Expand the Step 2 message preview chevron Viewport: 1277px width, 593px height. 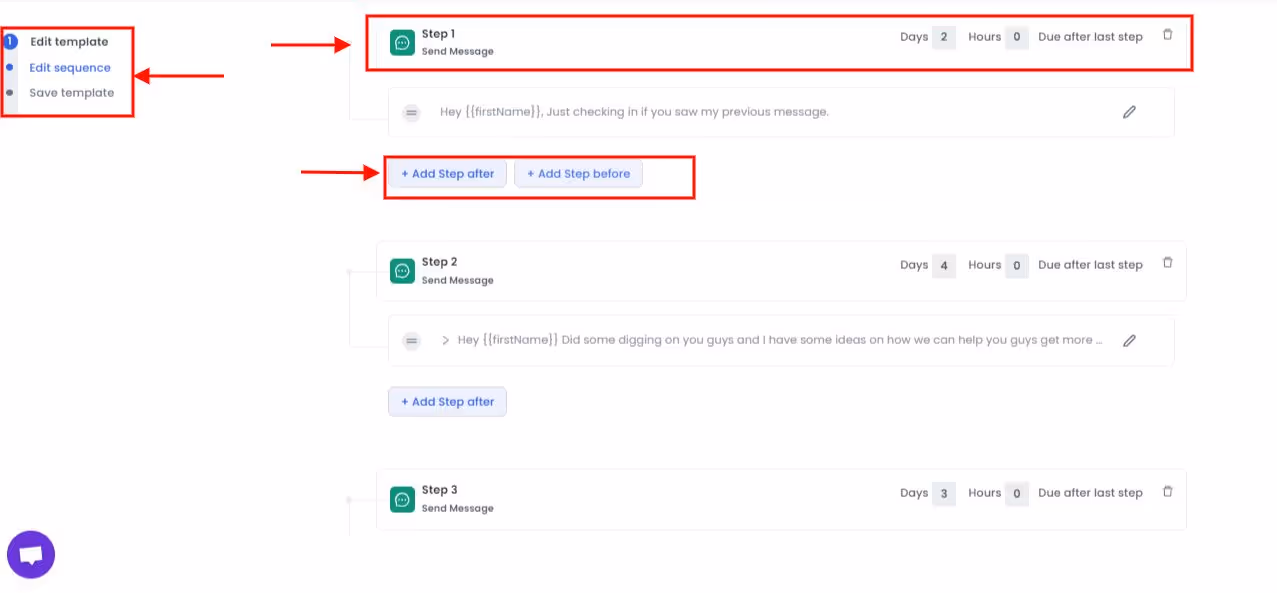point(445,340)
